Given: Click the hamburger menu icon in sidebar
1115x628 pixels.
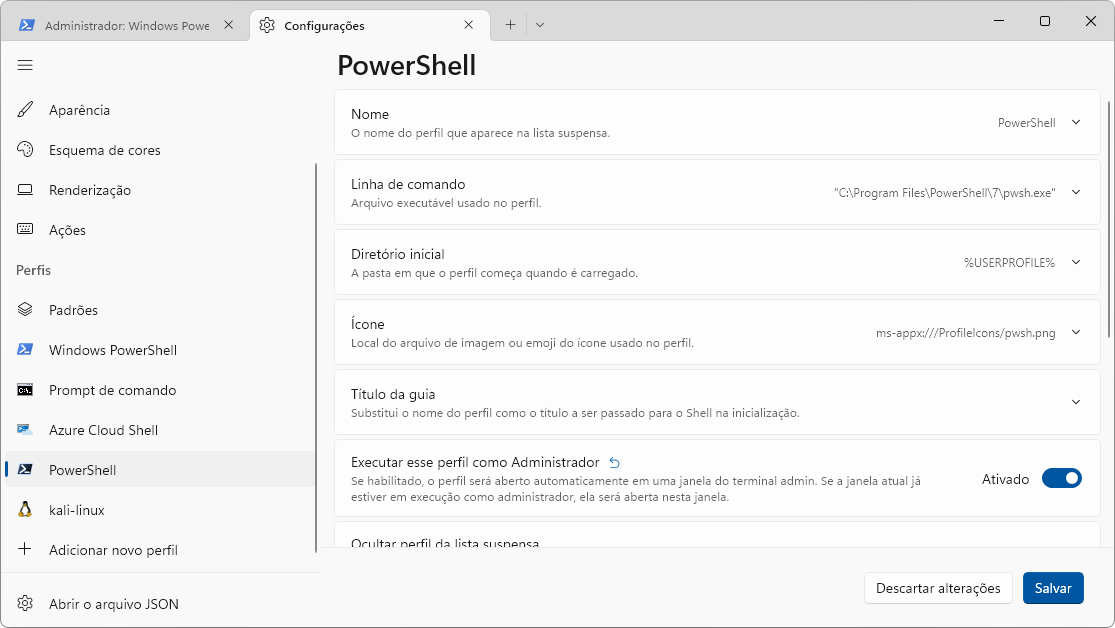Looking at the screenshot, I should coord(25,65).
